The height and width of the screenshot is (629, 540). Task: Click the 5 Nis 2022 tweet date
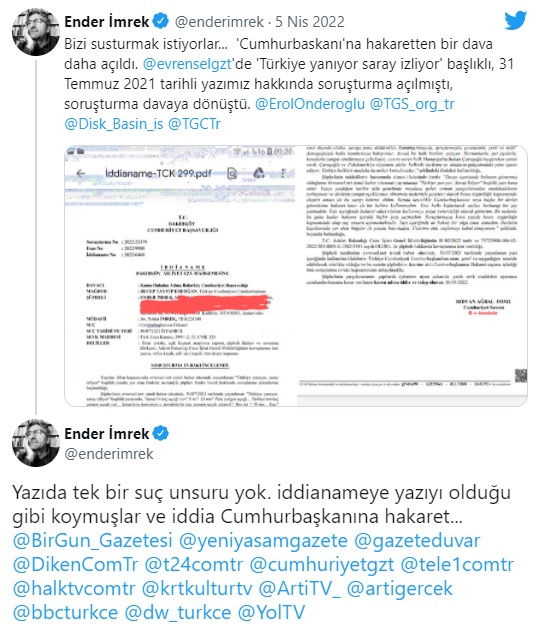point(310,21)
